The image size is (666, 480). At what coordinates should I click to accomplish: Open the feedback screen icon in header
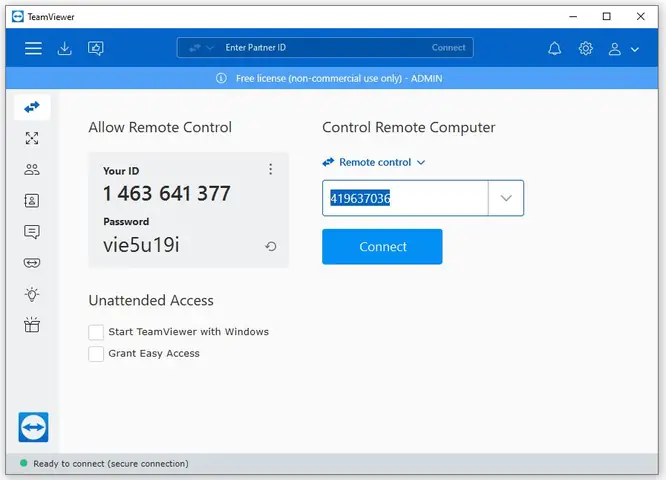tap(96, 48)
